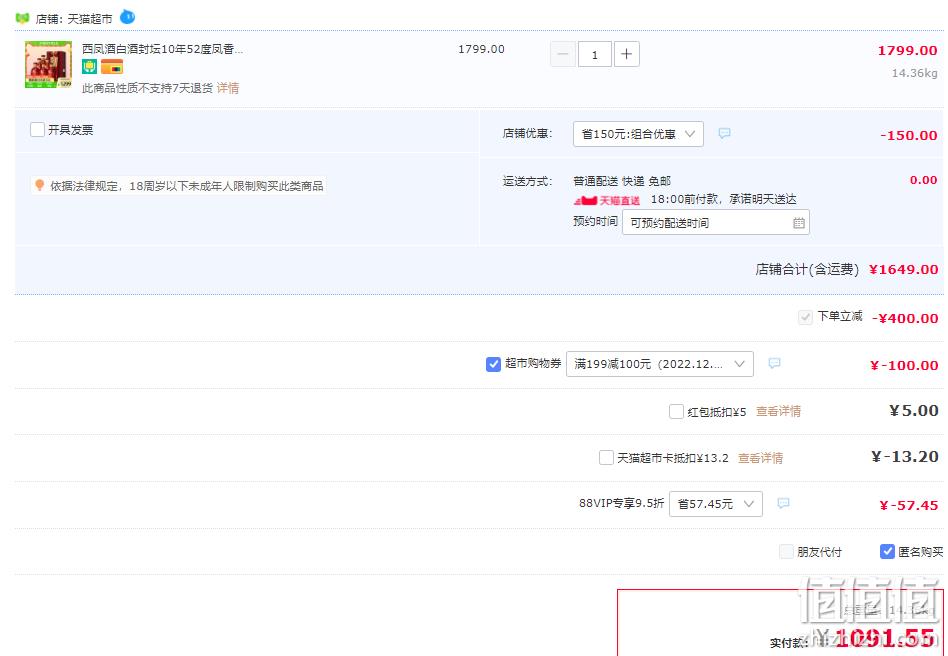Click the unit price 1799.00 text
Screen dimensions: 948x656
[481, 49]
